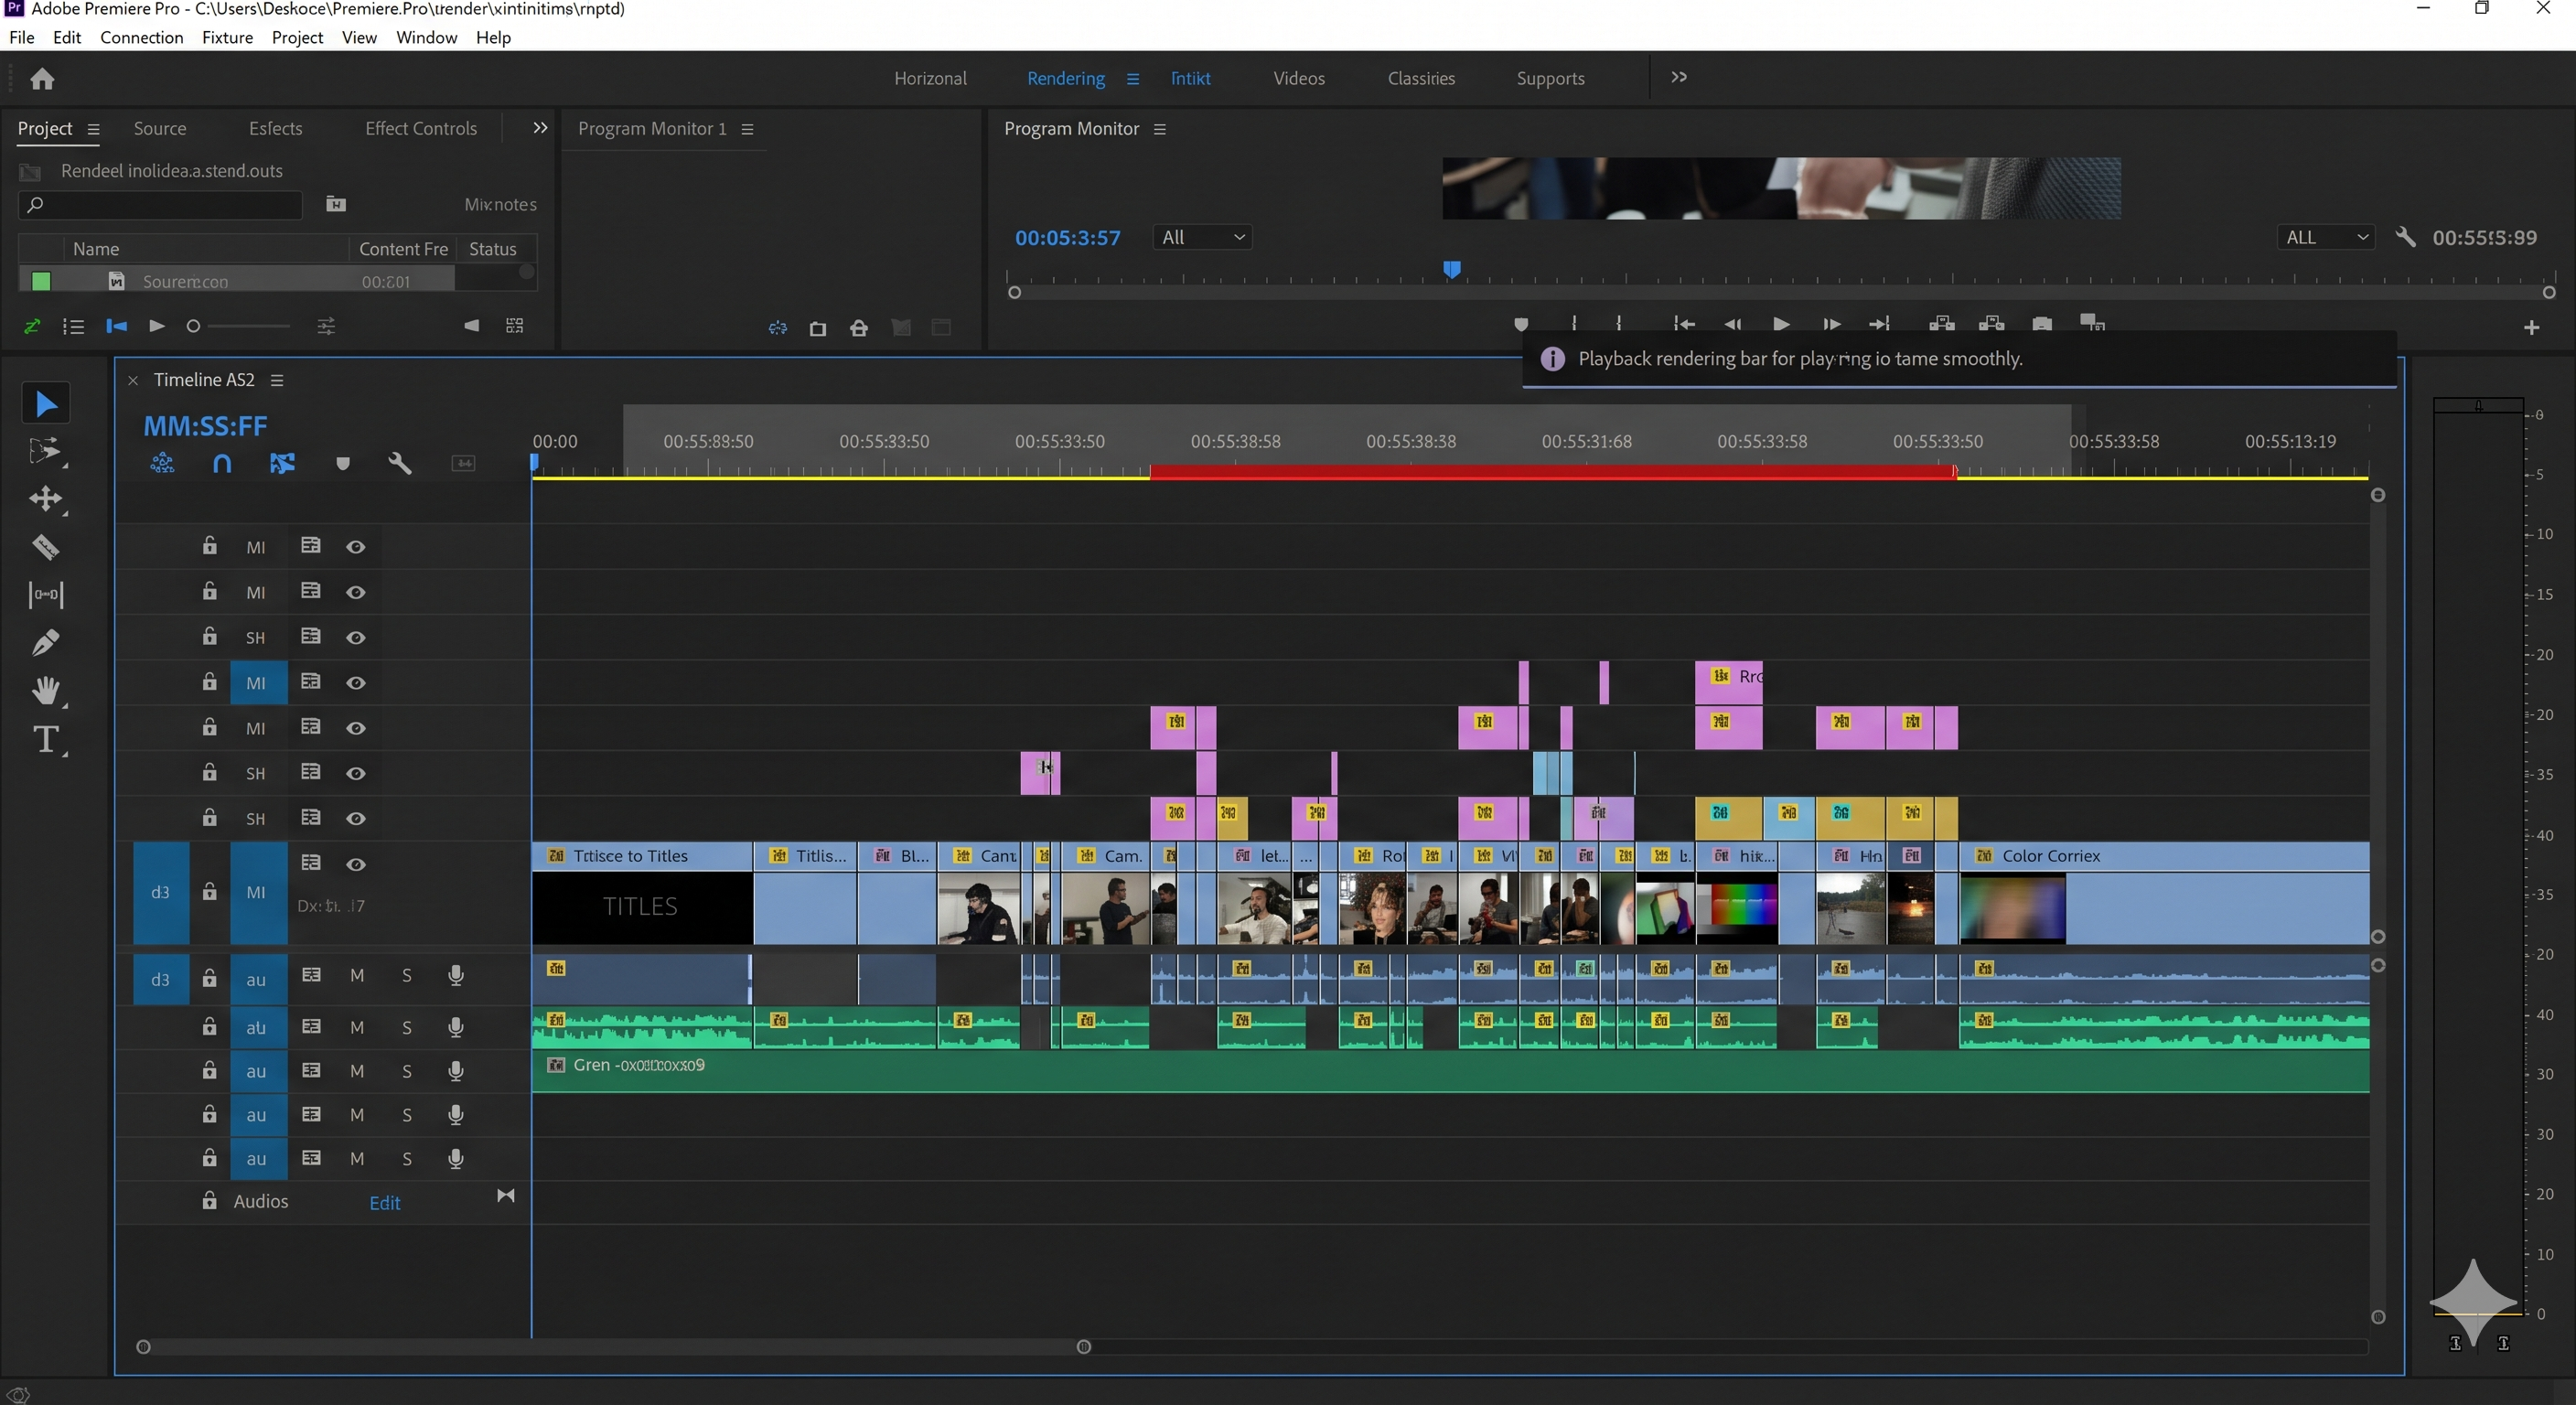Screen dimensions: 2576x1405
Task: Enable voice-over record on the d3 audio track
Action: click(456, 975)
